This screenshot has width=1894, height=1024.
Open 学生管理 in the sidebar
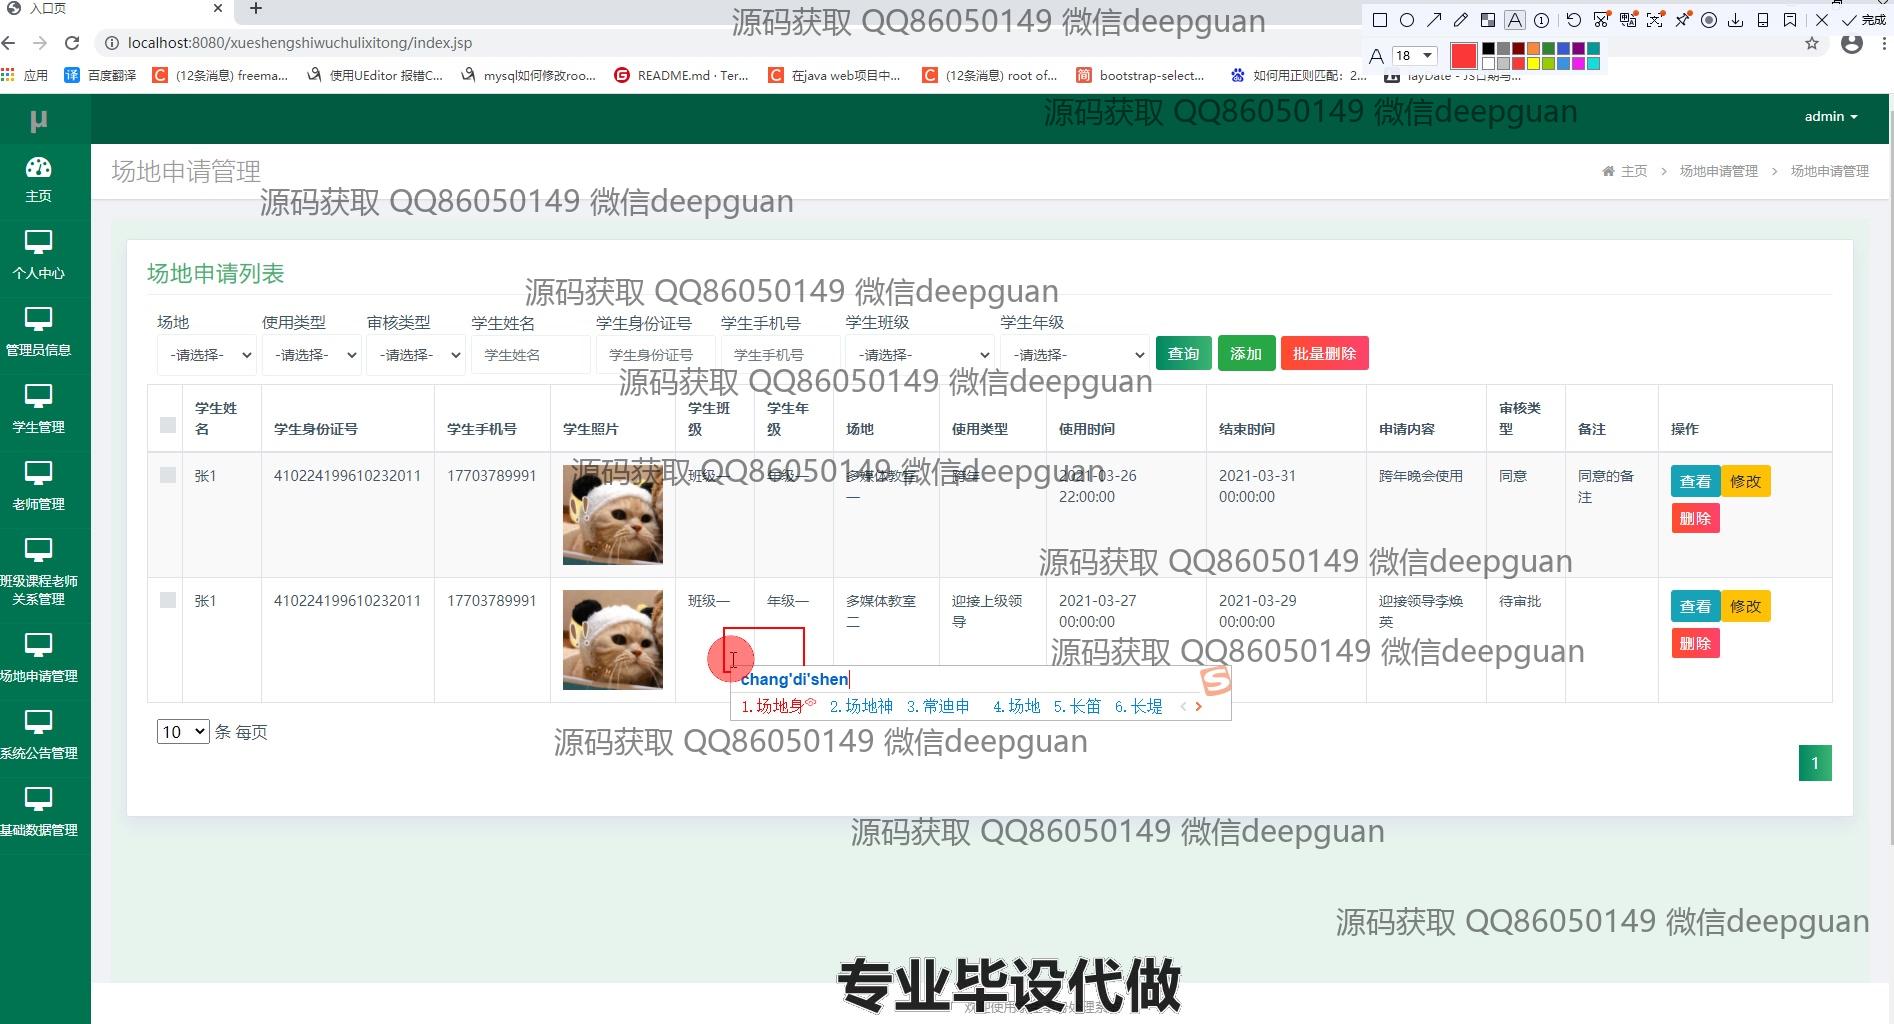[x=38, y=409]
